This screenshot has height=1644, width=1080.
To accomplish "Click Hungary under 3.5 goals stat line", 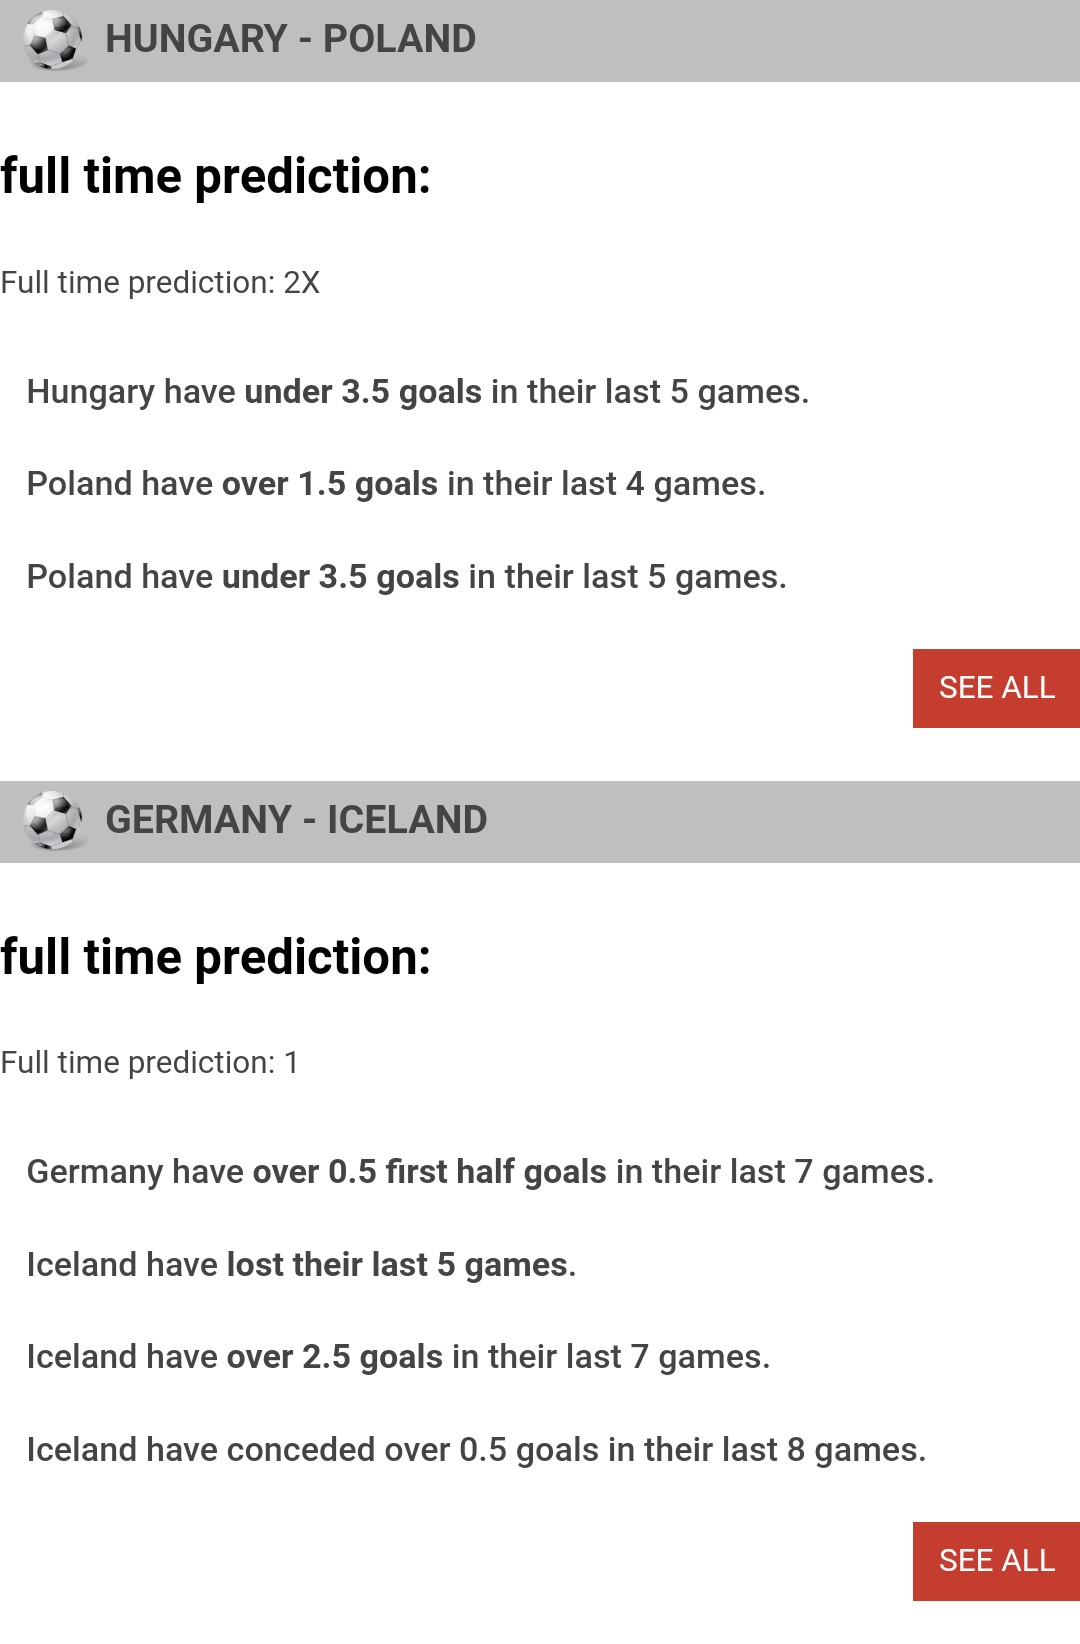I will (418, 392).
